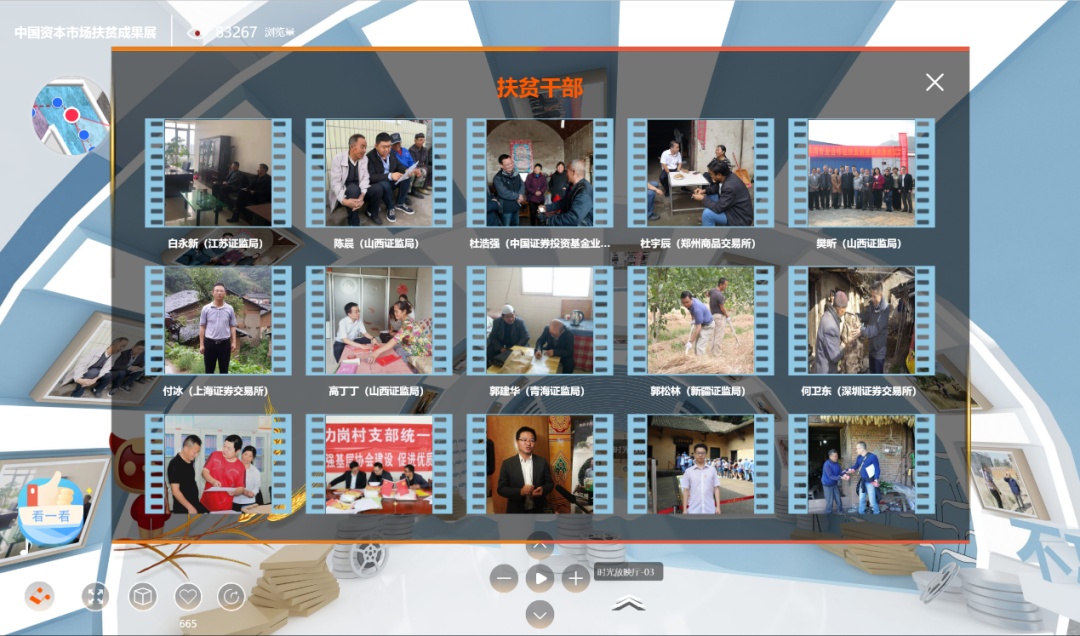Click caption 白永新 (江苏证监局)

(x=216, y=243)
